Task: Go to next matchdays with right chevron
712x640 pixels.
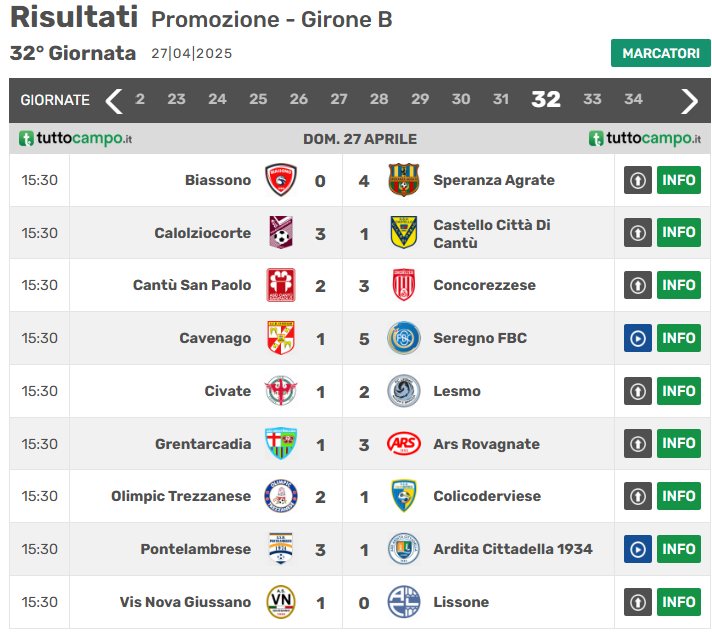Action: pos(689,100)
